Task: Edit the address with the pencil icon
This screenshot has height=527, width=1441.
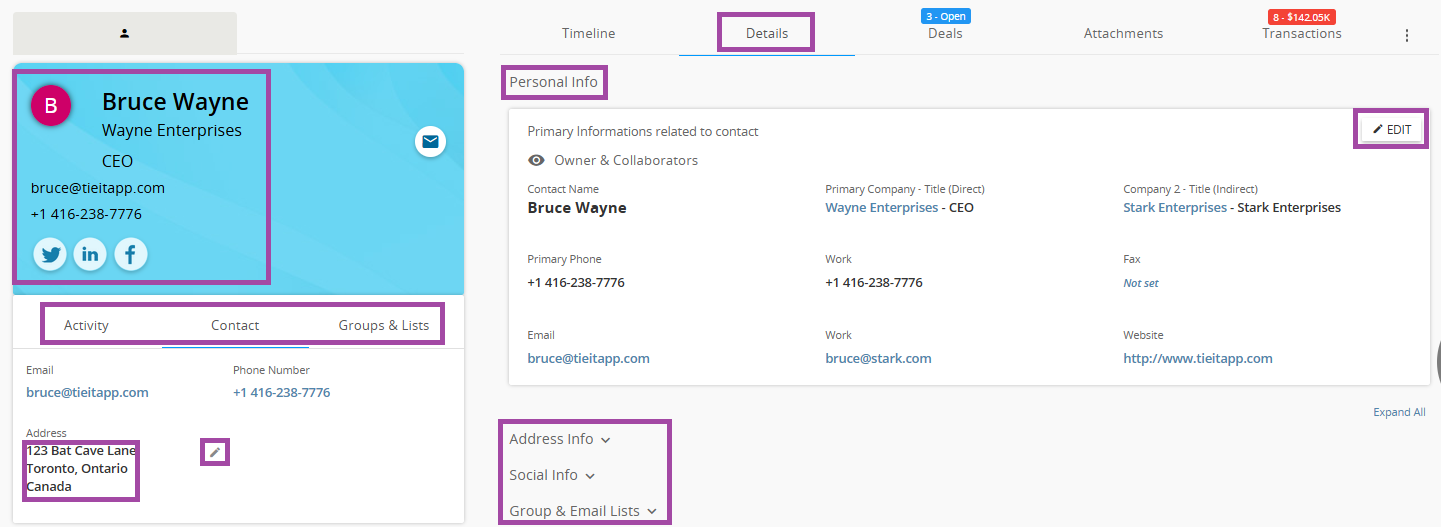Action: (x=215, y=453)
